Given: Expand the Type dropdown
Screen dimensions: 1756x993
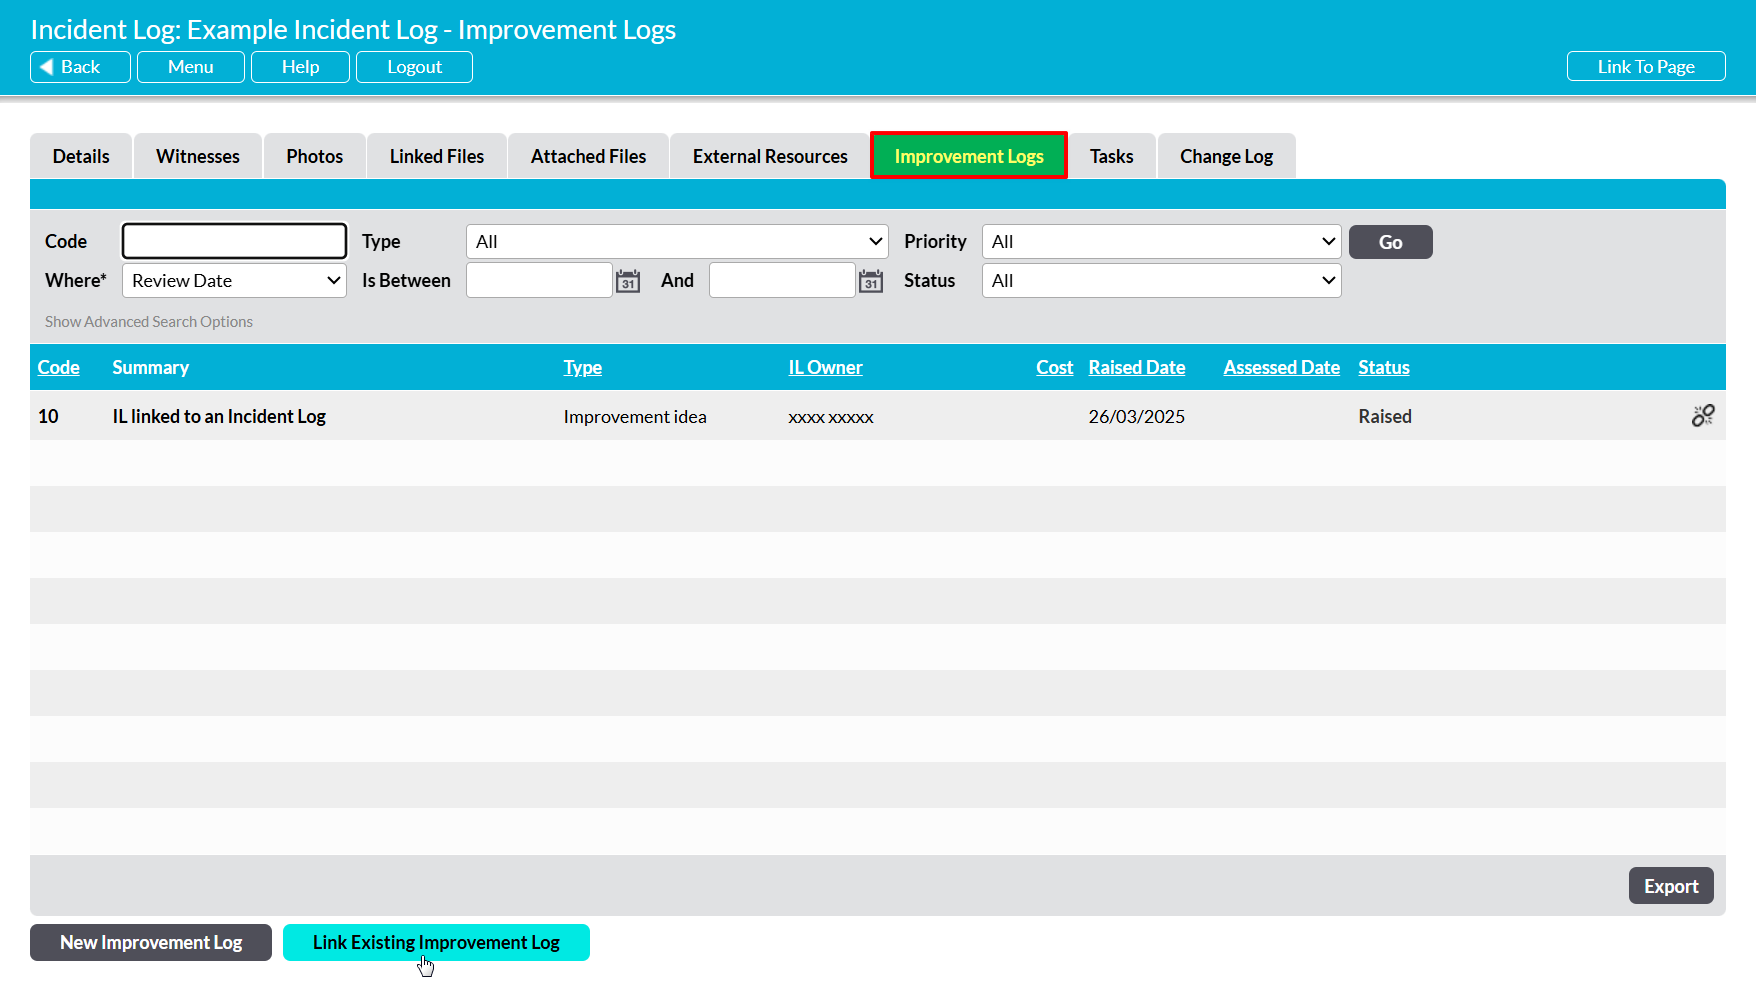Looking at the screenshot, I should point(677,241).
